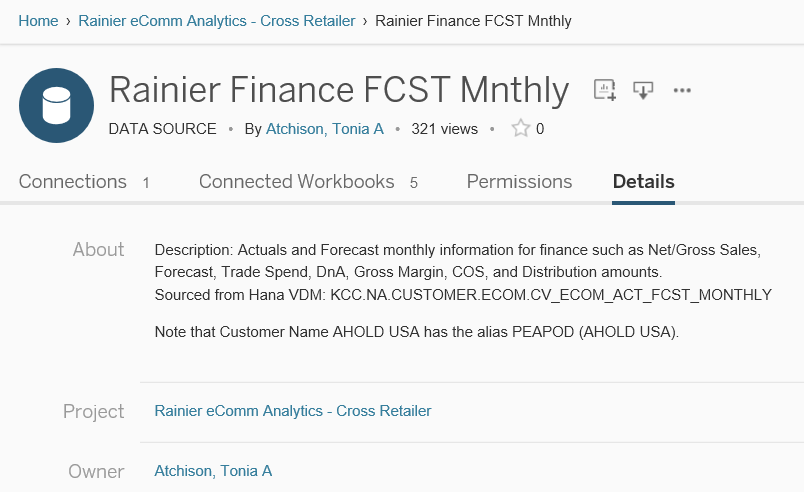Open the Project row's Cross Retailer link
This screenshot has height=492, width=804.
[x=293, y=411]
